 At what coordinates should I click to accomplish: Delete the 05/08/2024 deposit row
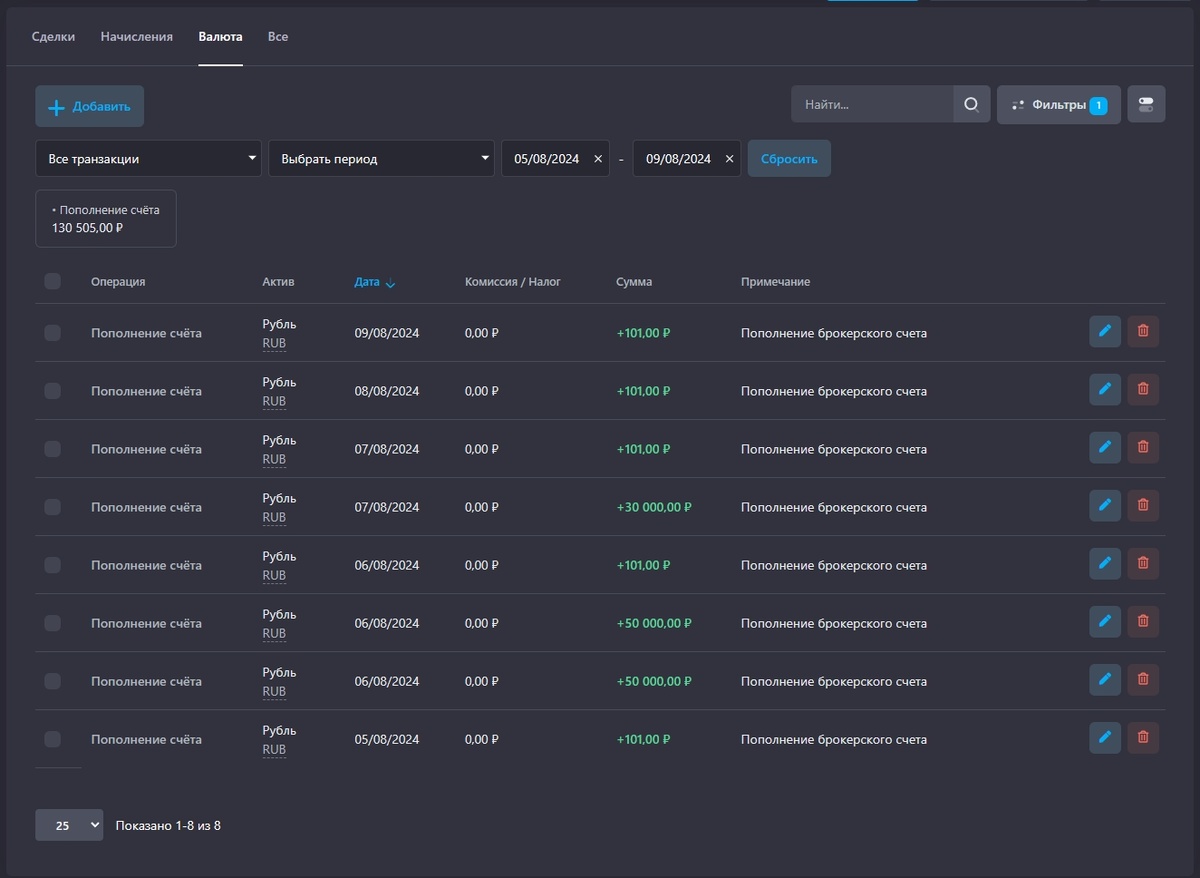(x=1143, y=737)
